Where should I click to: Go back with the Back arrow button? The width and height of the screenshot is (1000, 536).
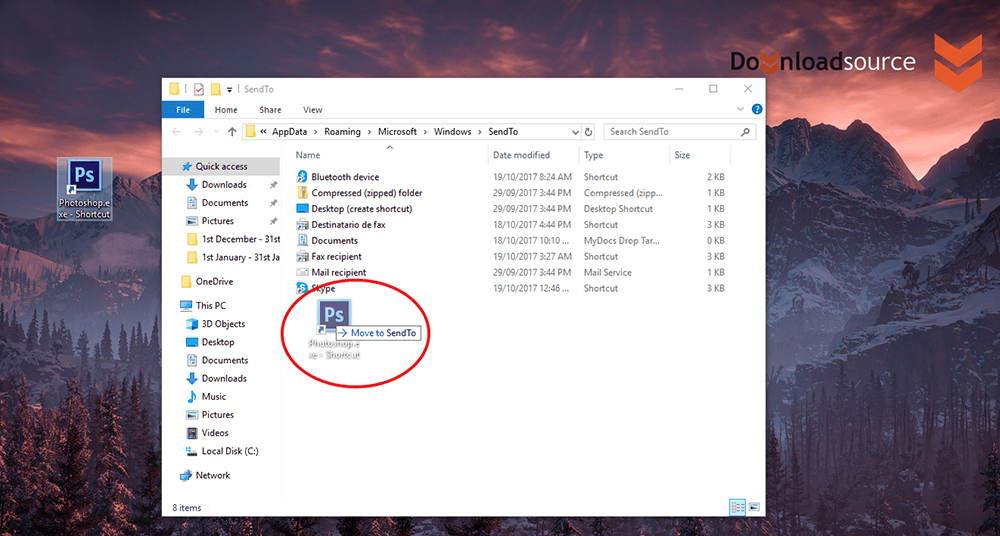177,132
